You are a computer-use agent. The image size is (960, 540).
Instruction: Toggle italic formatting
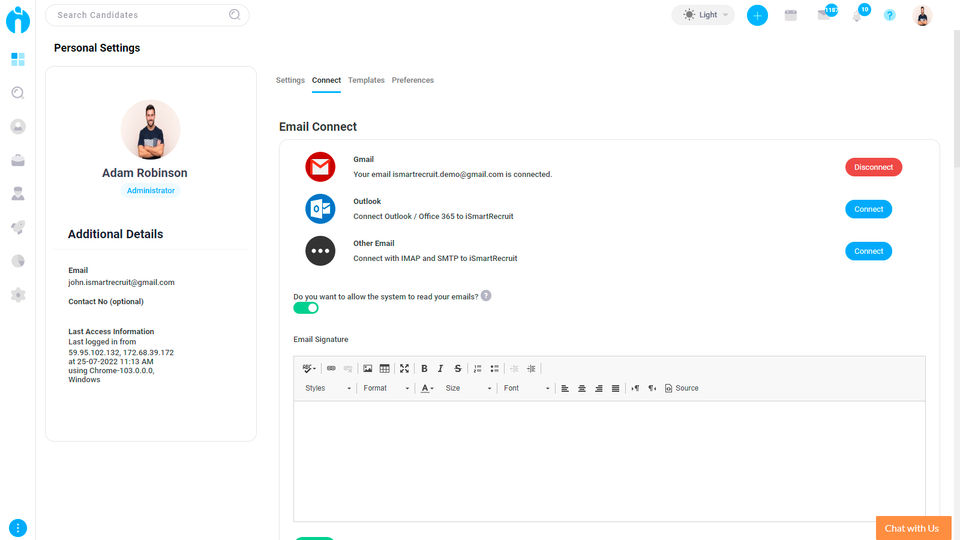pyautogui.click(x=440, y=369)
